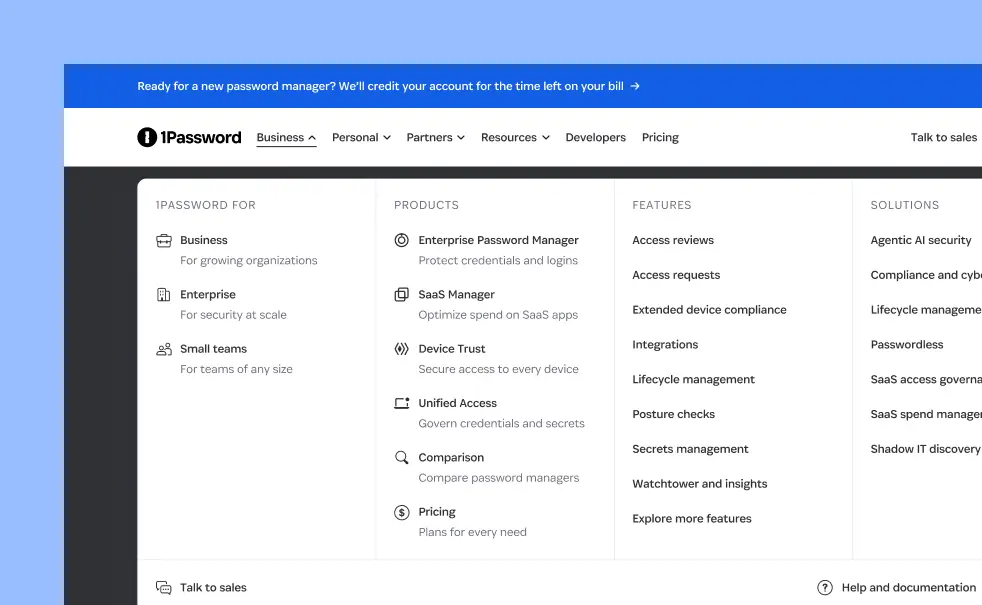Click 'Plans for every need' subtitle
The height and width of the screenshot is (605, 982).
(x=472, y=532)
